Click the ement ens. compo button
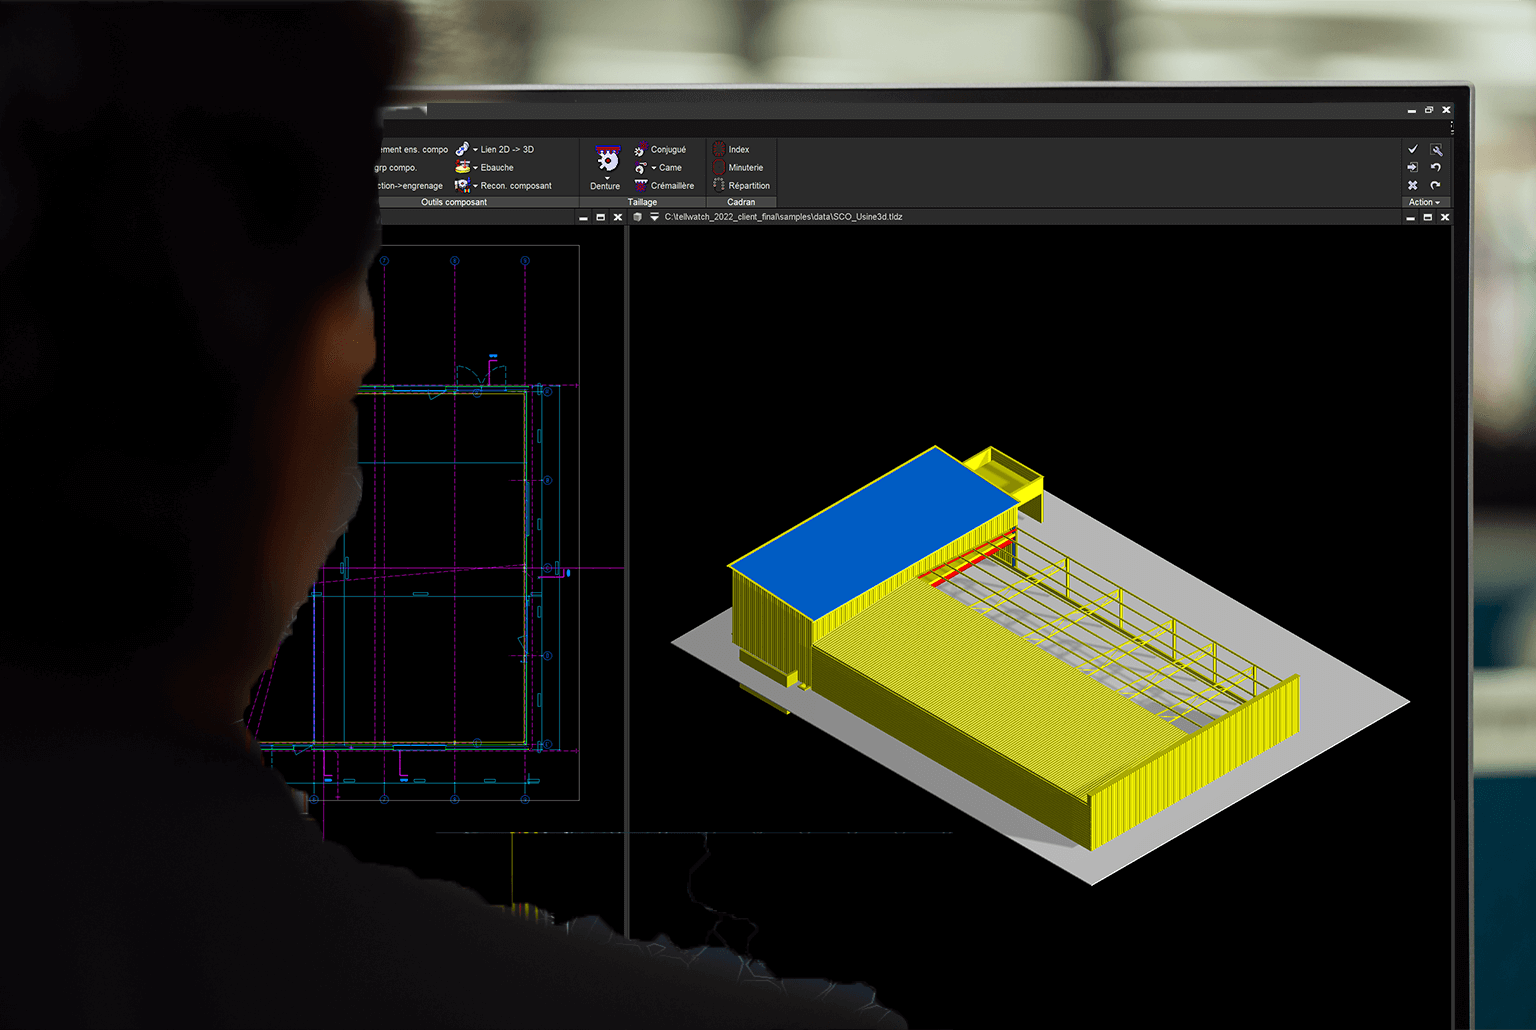This screenshot has height=1030, width=1536. [x=413, y=150]
